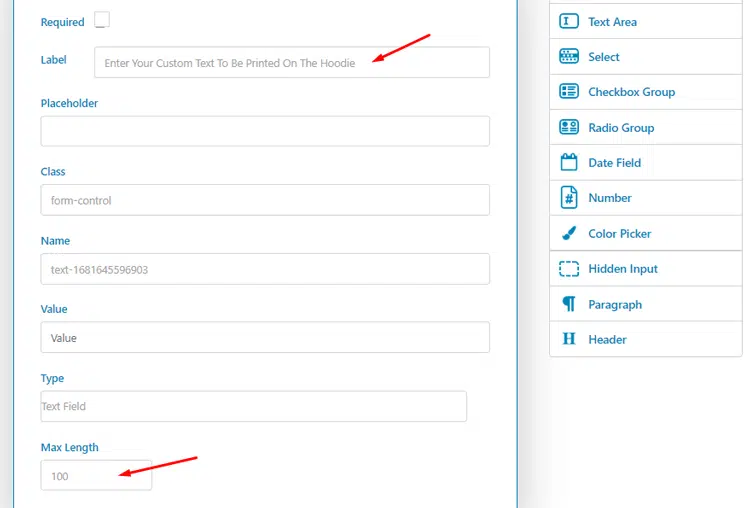This screenshot has height=508, width=750.
Task: Click the Text Area icon
Action: (569, 21)
